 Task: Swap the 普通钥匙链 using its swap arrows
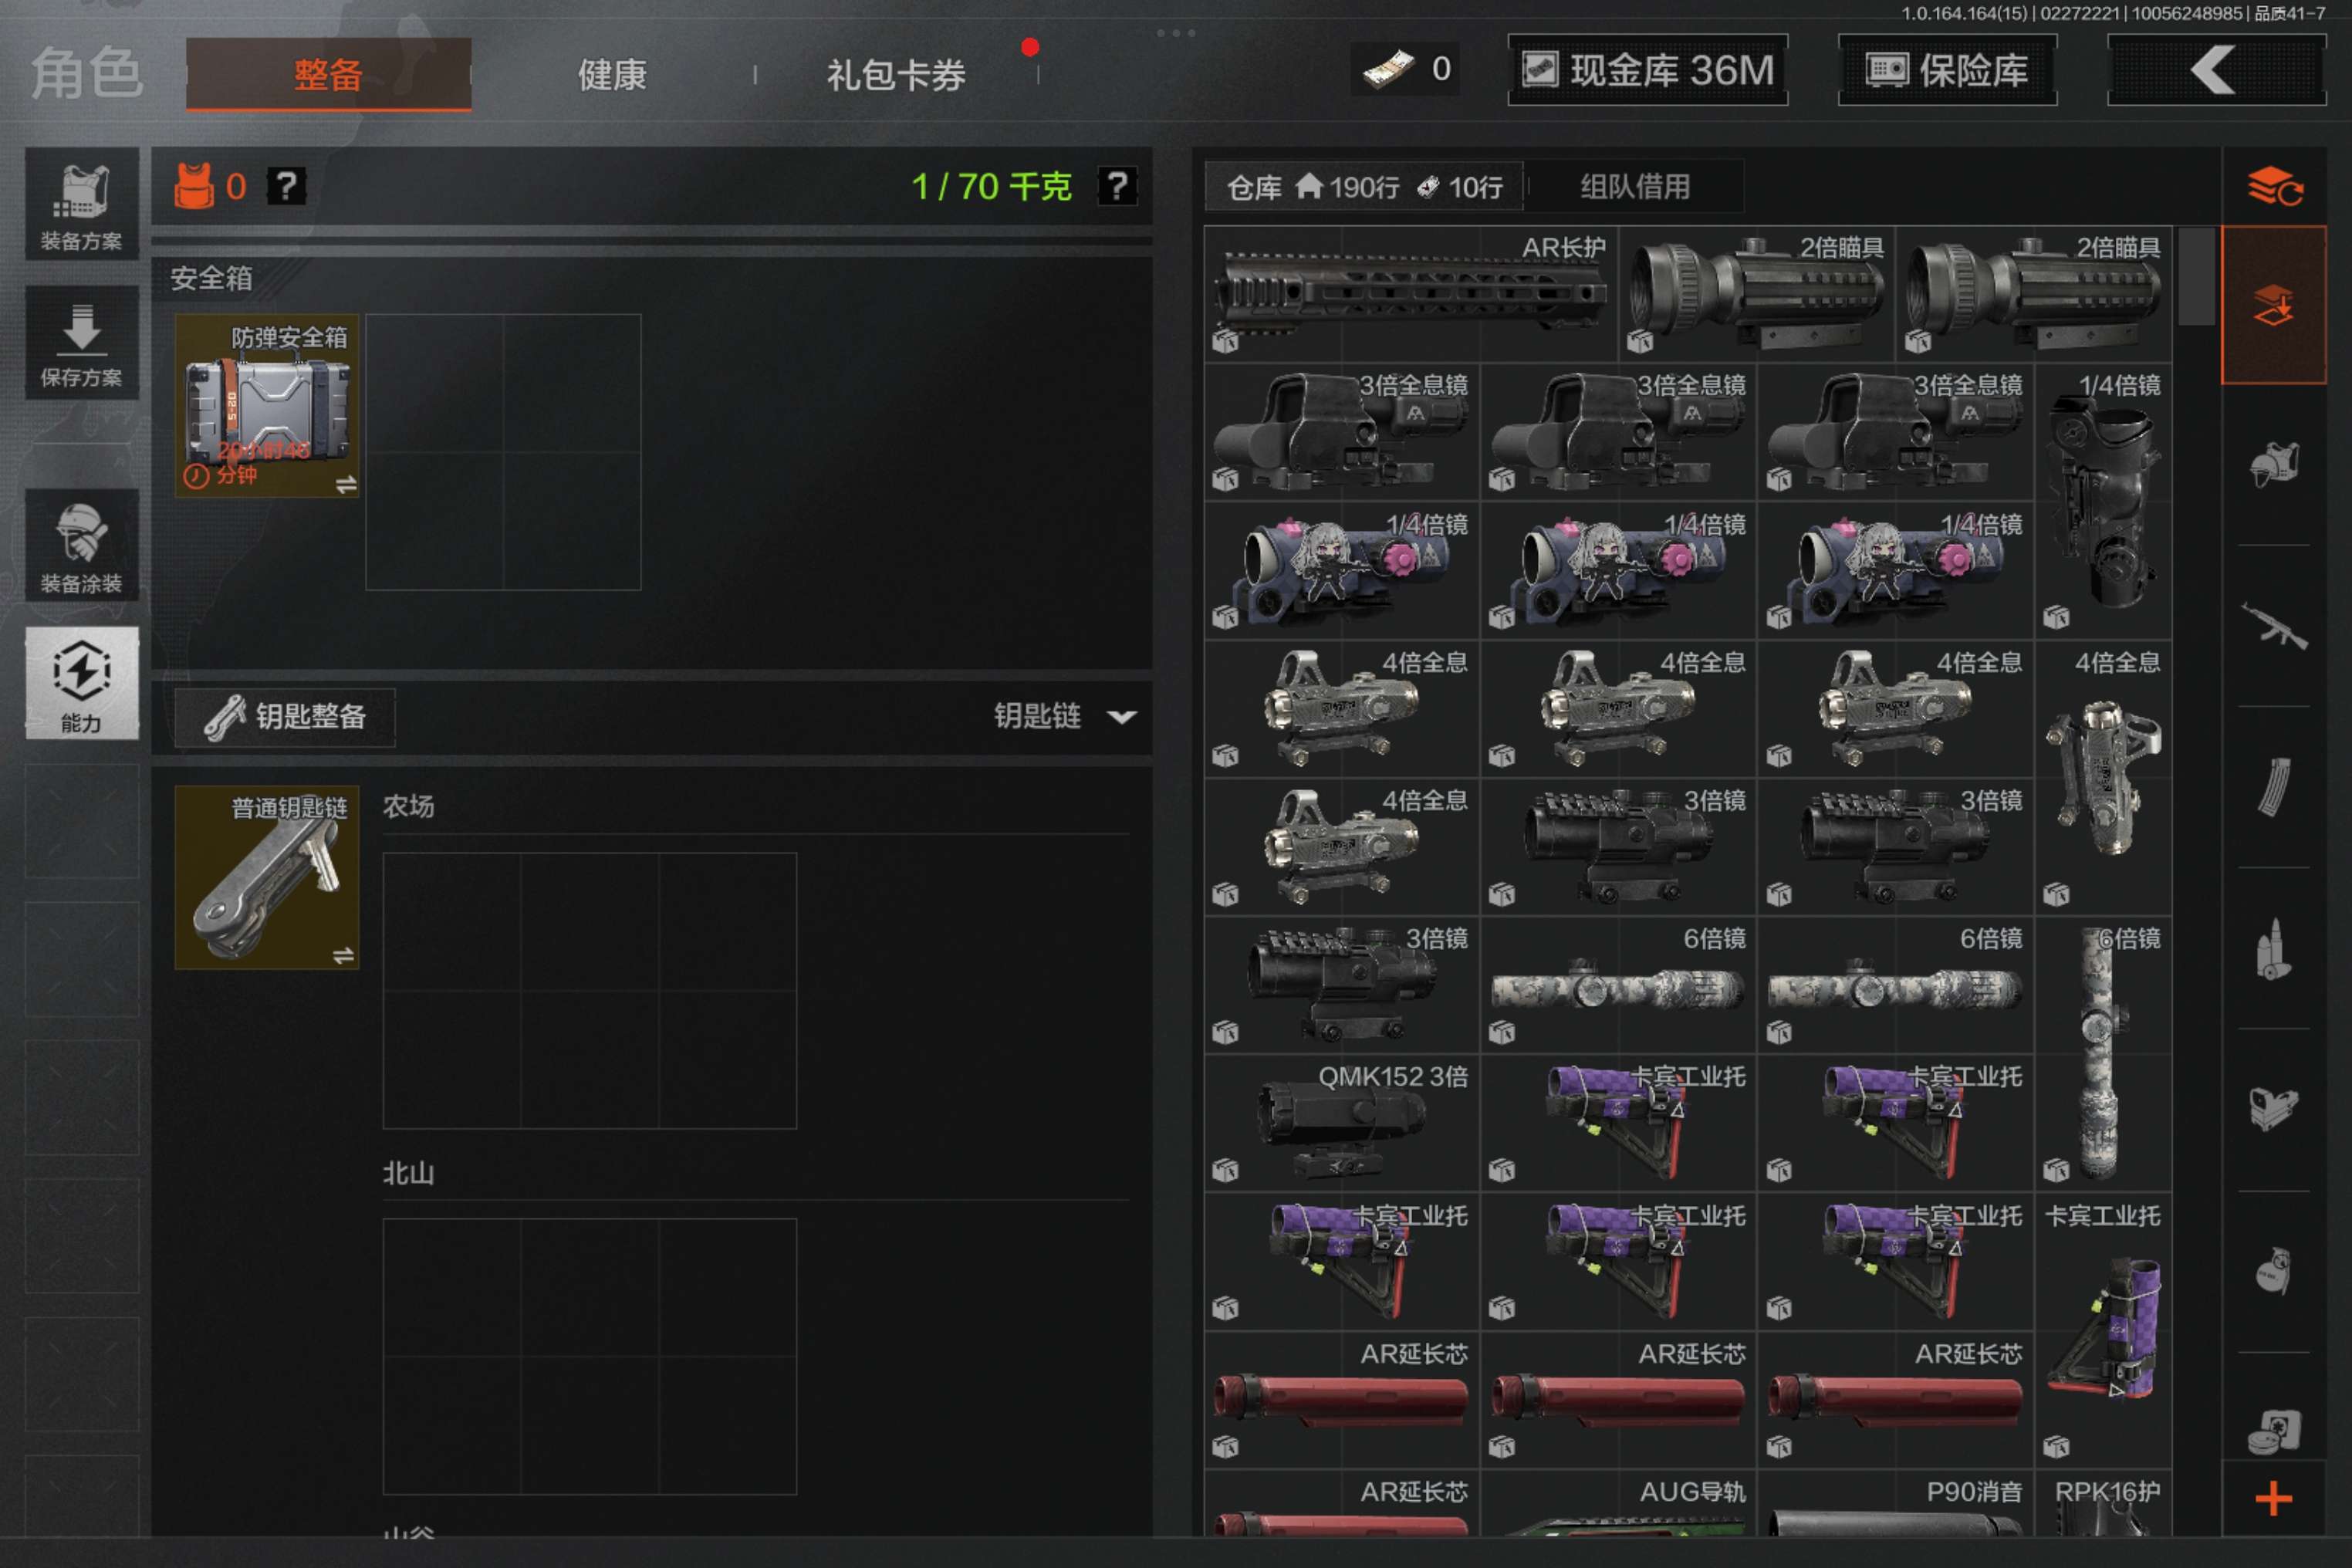[343, 955]
